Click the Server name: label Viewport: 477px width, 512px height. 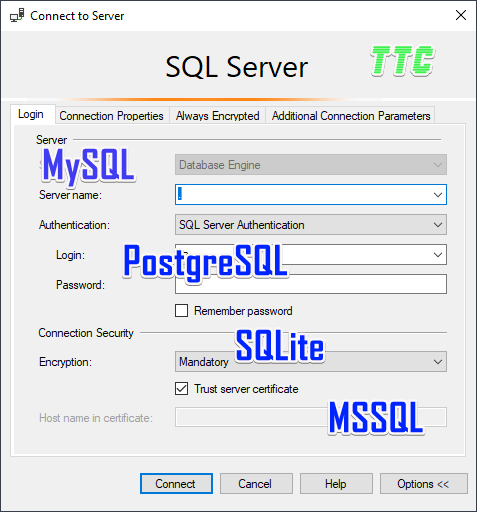[x=70, y=195]
